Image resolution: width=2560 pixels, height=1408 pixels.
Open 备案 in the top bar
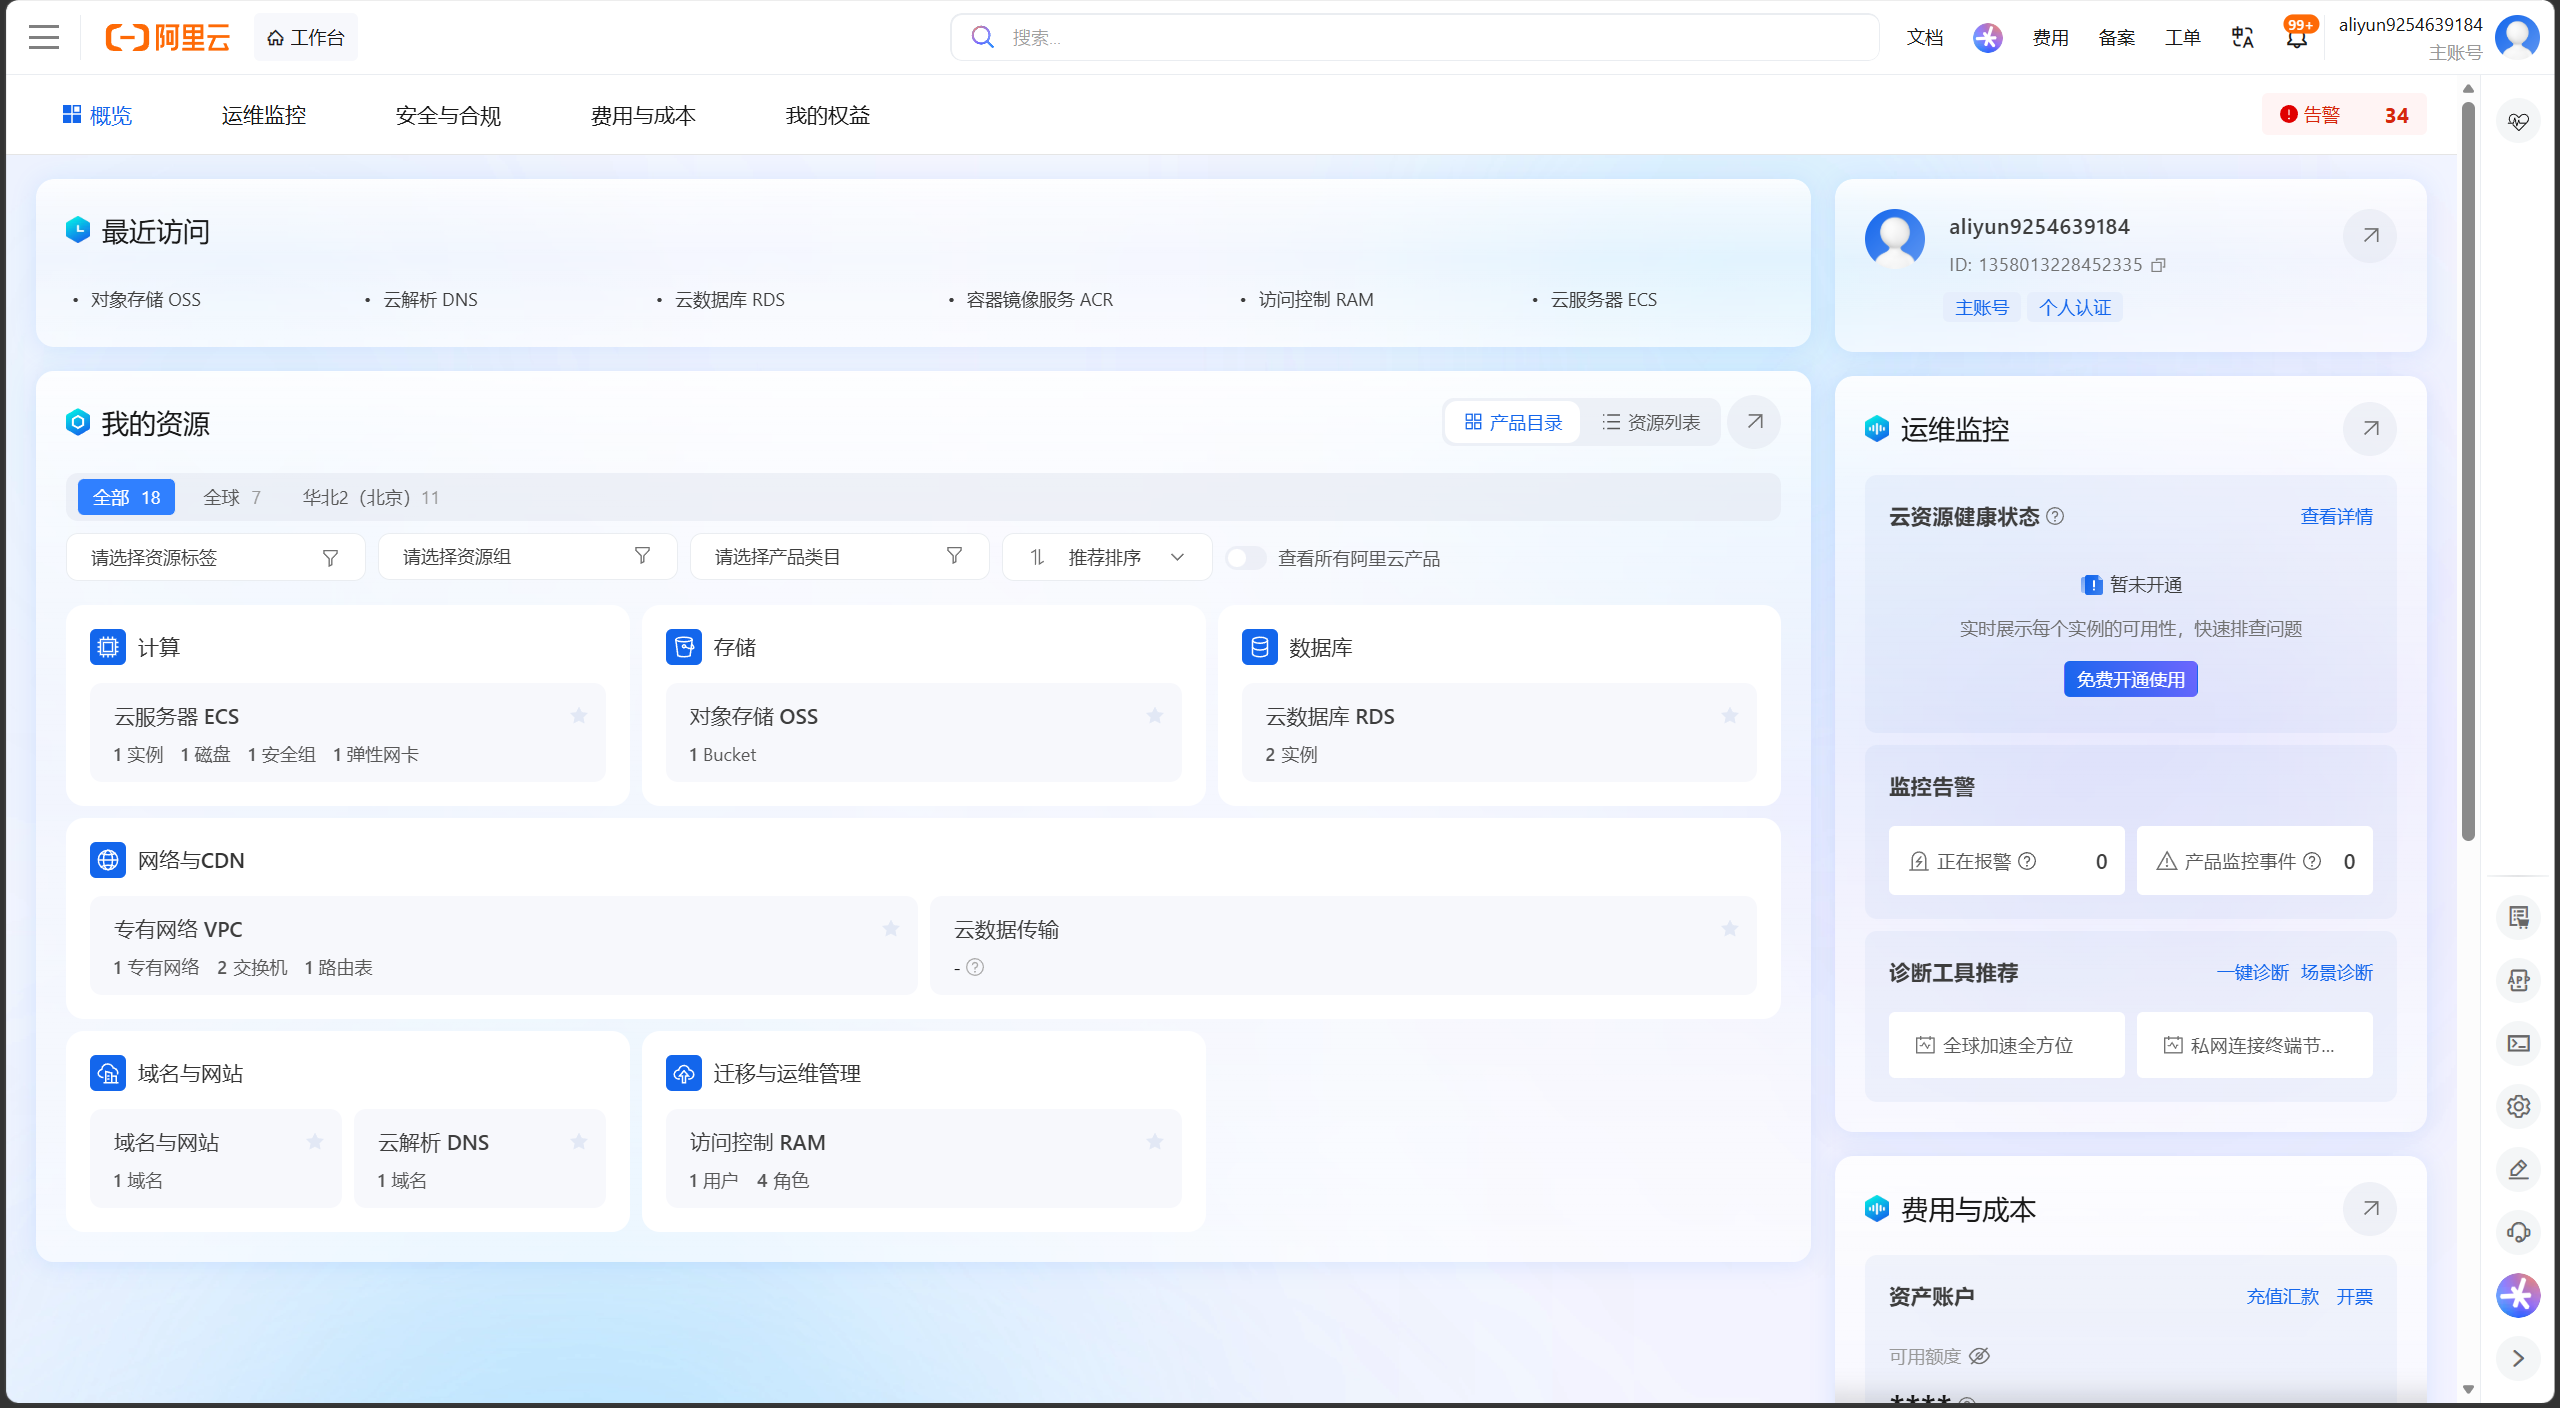tap(2116, 38)
